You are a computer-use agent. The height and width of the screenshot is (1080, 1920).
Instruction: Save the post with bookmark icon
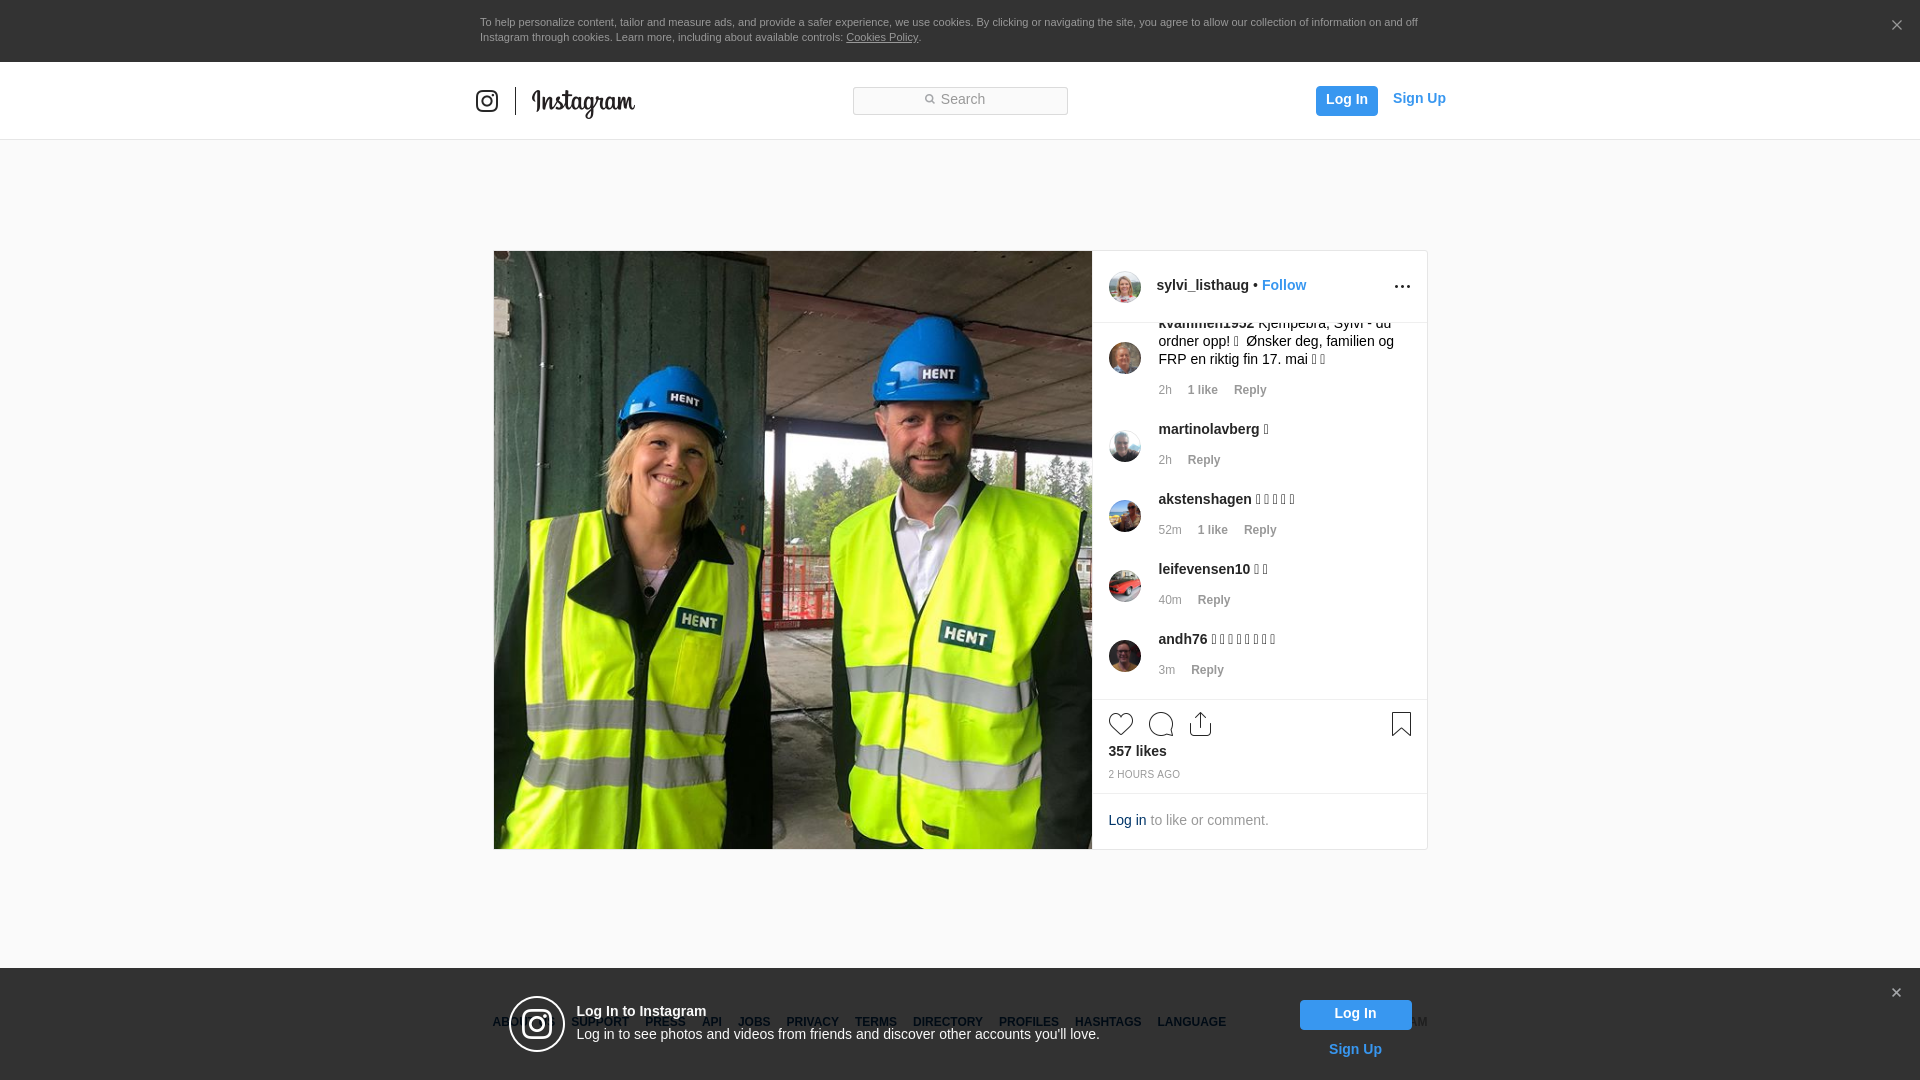[x=1401, y=724]
